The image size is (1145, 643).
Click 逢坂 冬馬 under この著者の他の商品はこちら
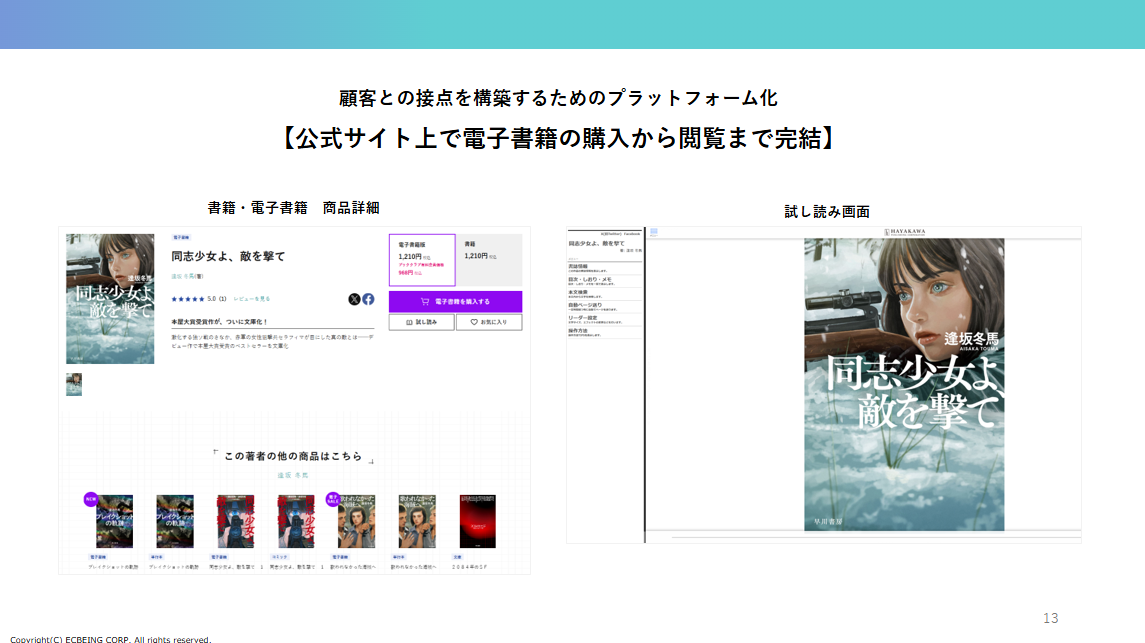point(293,475)
